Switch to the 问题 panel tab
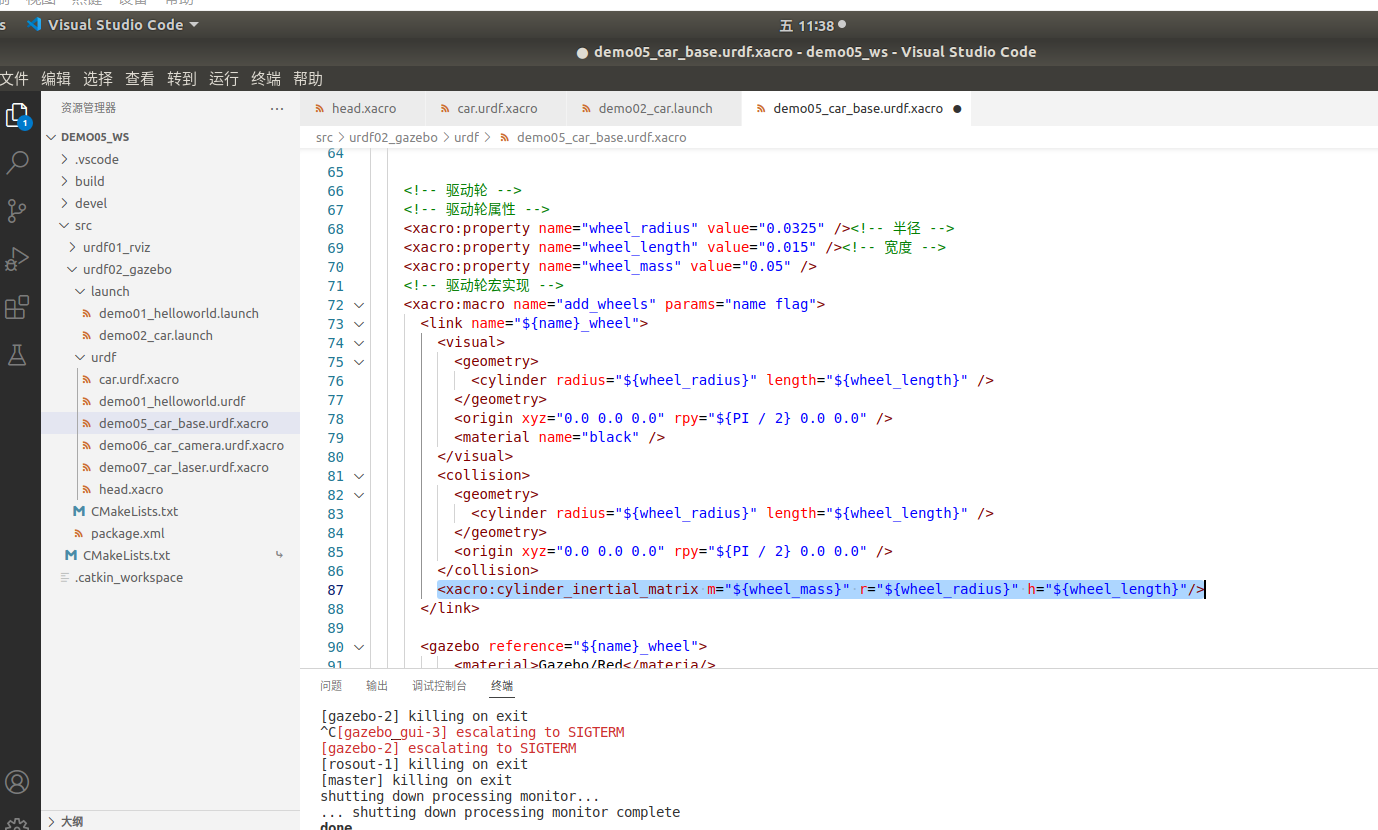Screen dimensions: 1378x830 (331, 686)
